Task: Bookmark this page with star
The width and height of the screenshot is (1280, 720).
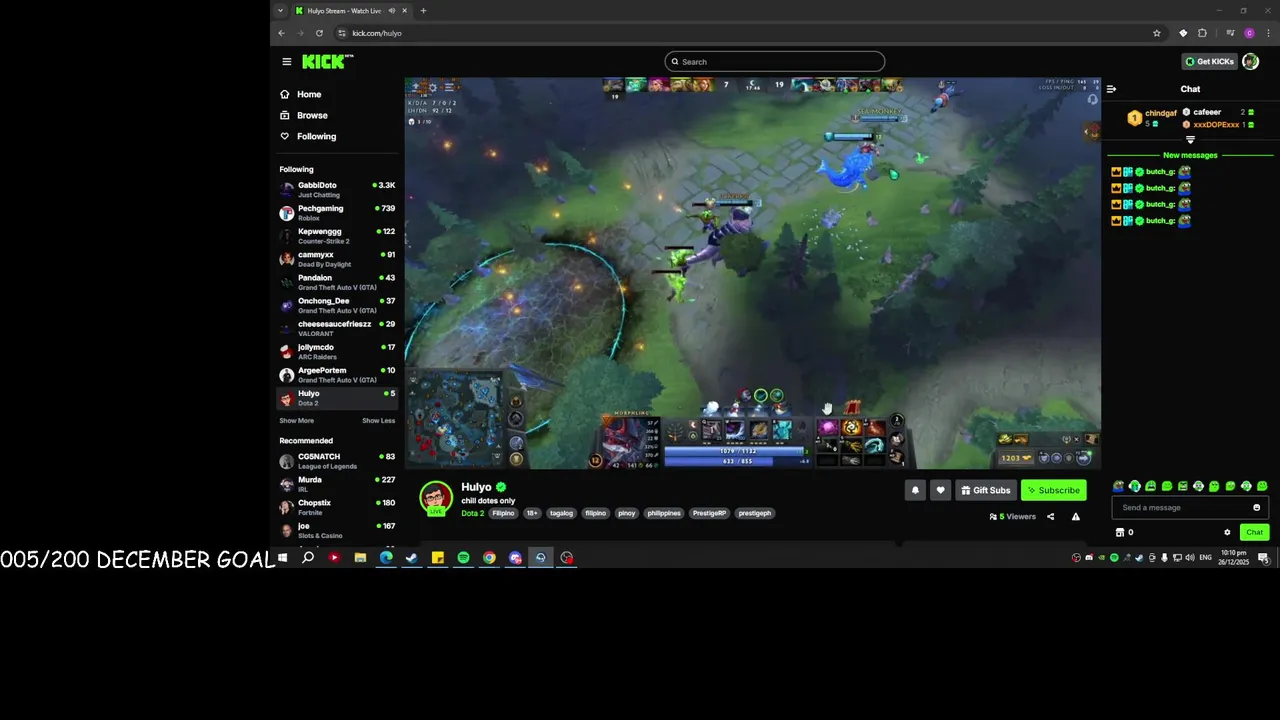Action: tap(1157, 33)
